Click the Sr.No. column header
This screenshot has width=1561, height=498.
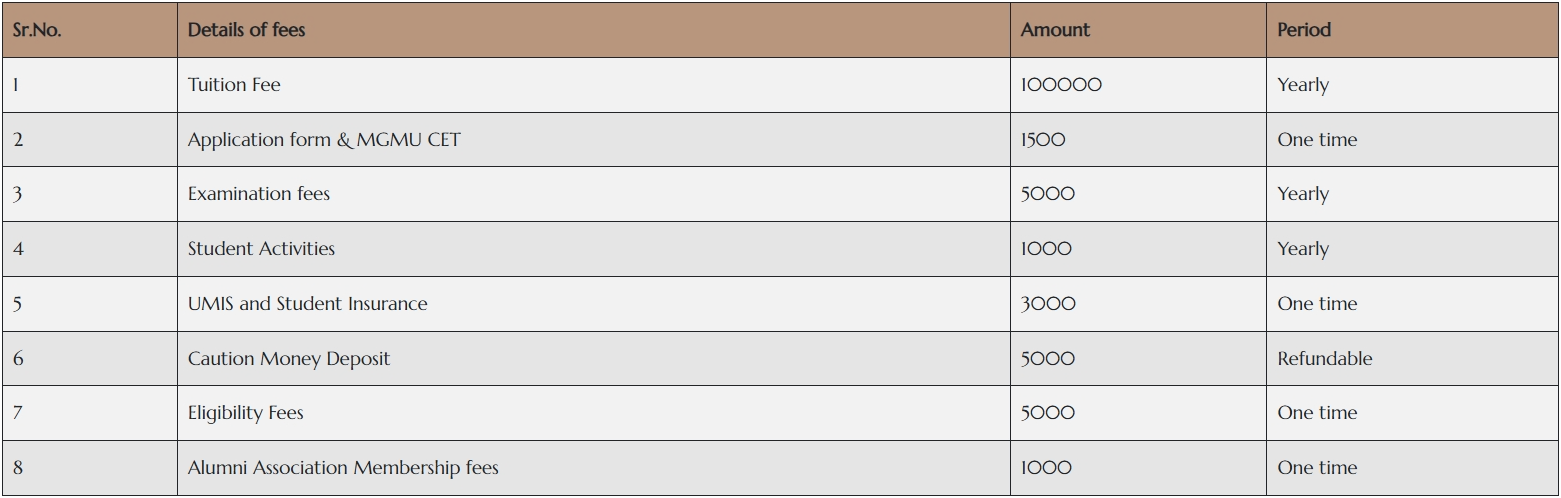click(89, 30)
